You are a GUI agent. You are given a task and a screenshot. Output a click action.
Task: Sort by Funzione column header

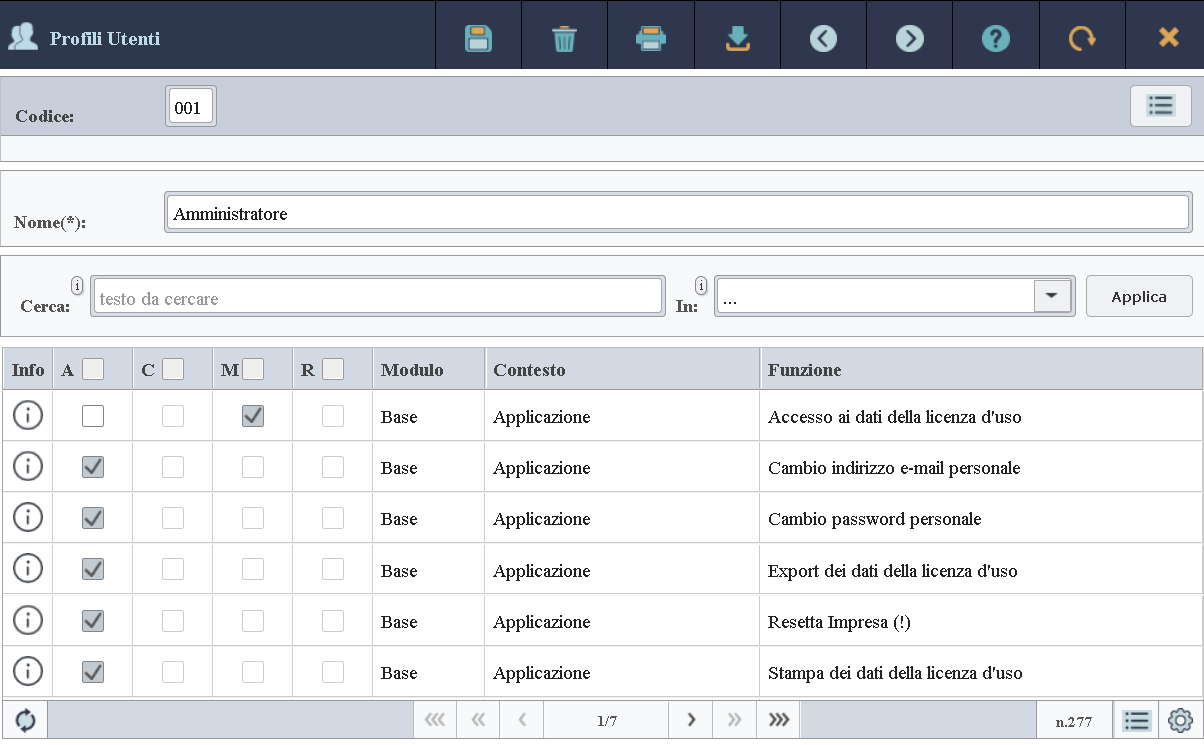coord(981,370)
